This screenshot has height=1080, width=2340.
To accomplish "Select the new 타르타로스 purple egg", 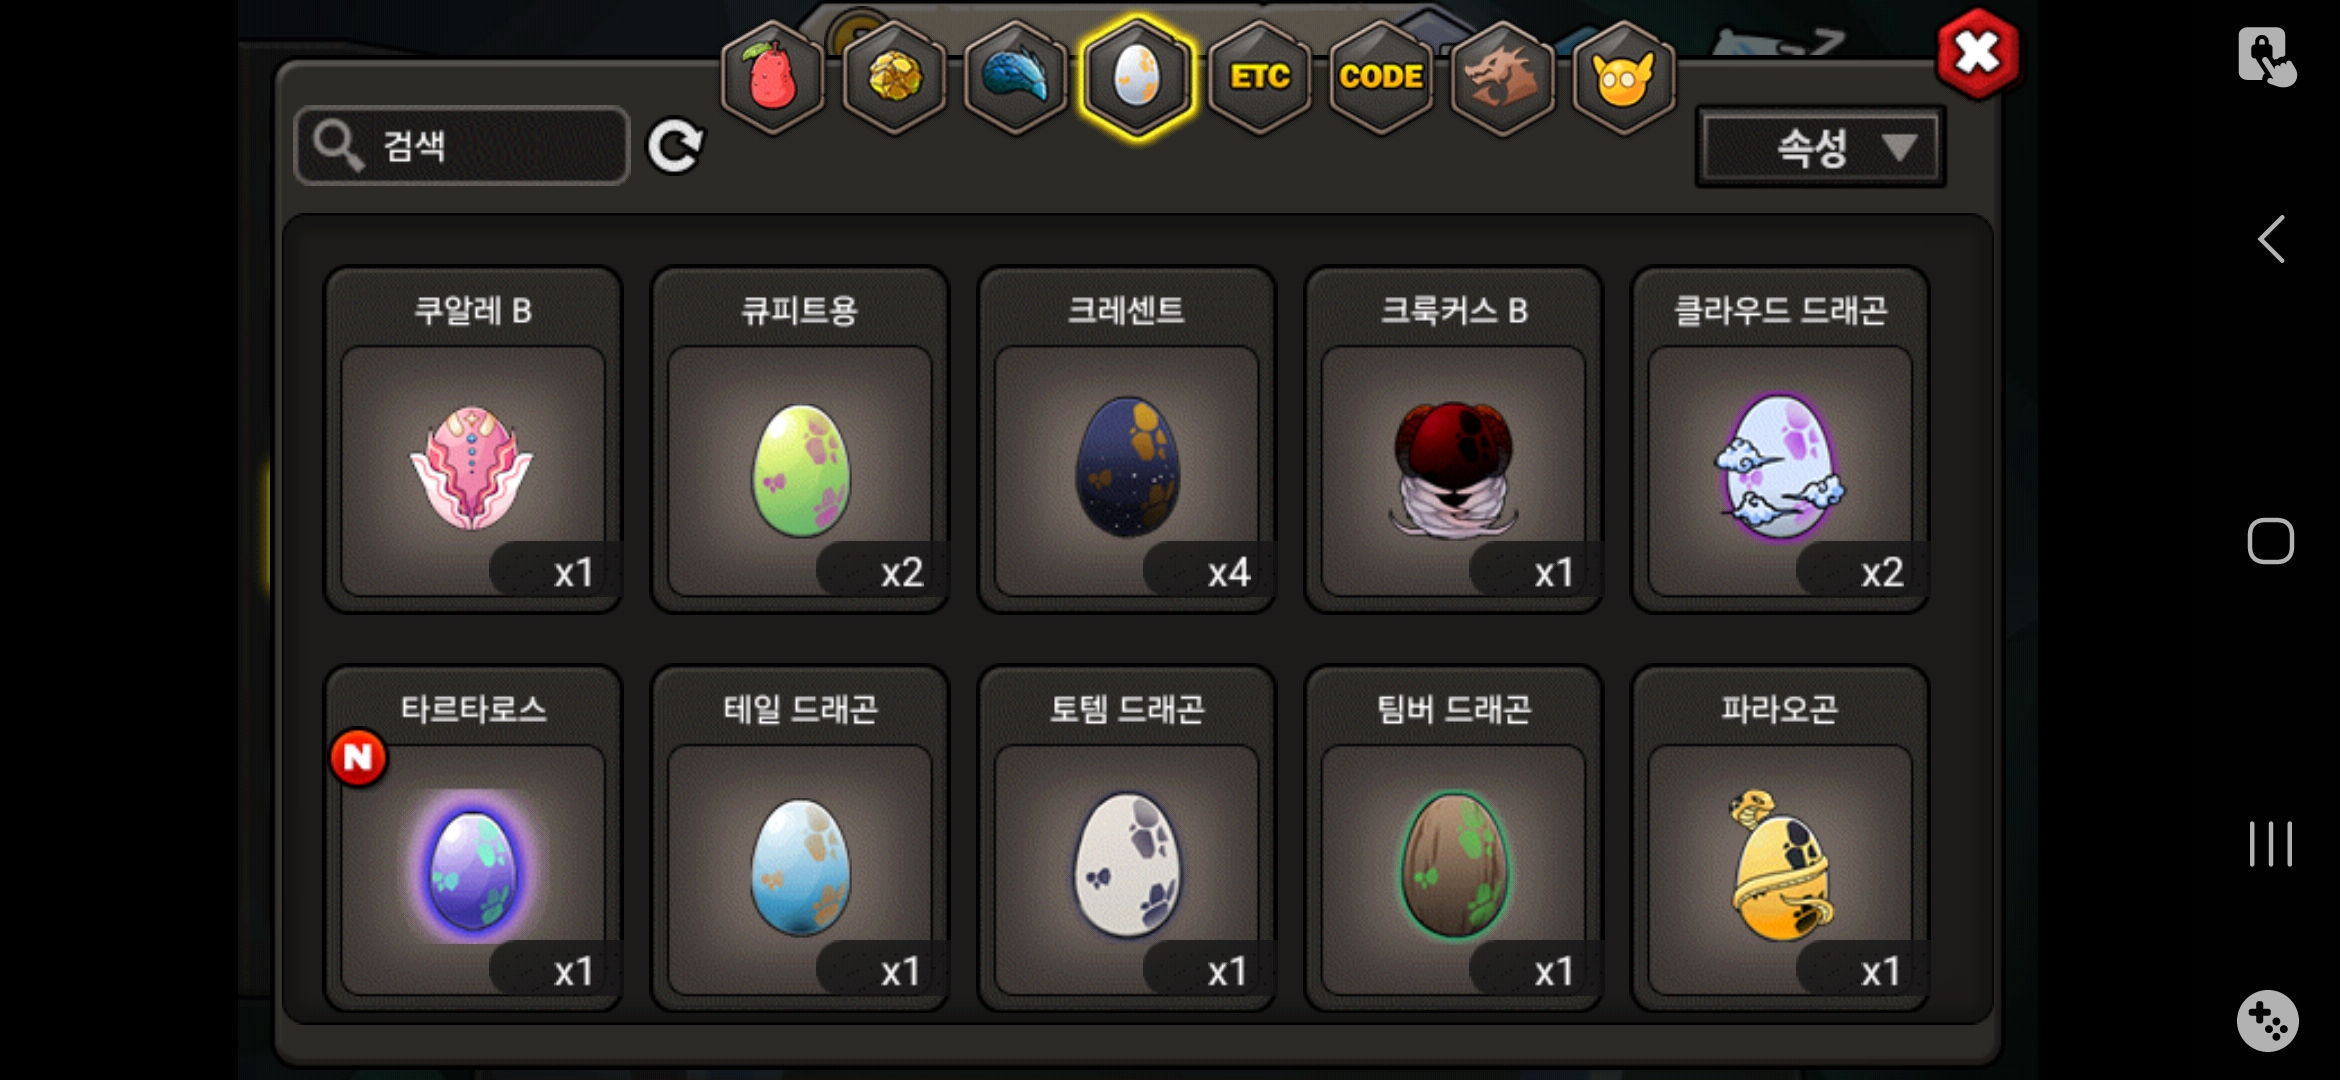I will [x=473, y=839].
